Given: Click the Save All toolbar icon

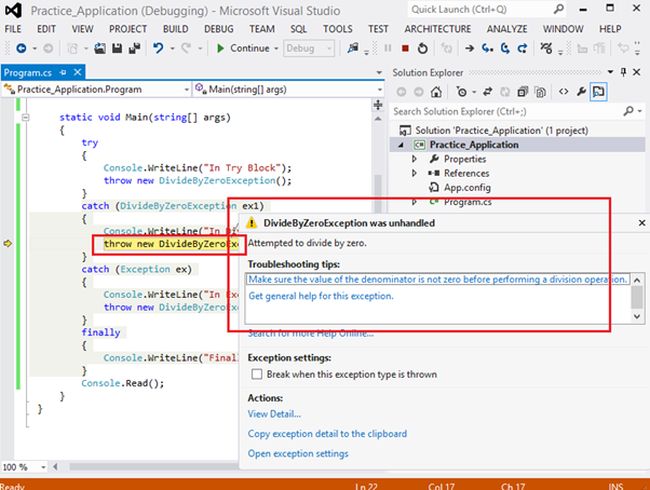Looking at the screenshot, I should pyautogui.click(x=134, y=48).
